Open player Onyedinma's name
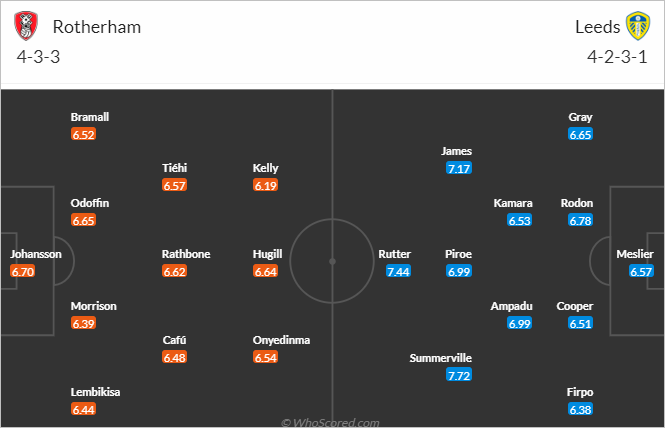The height and width of the screenshot is (428, 665). point(281,340)
